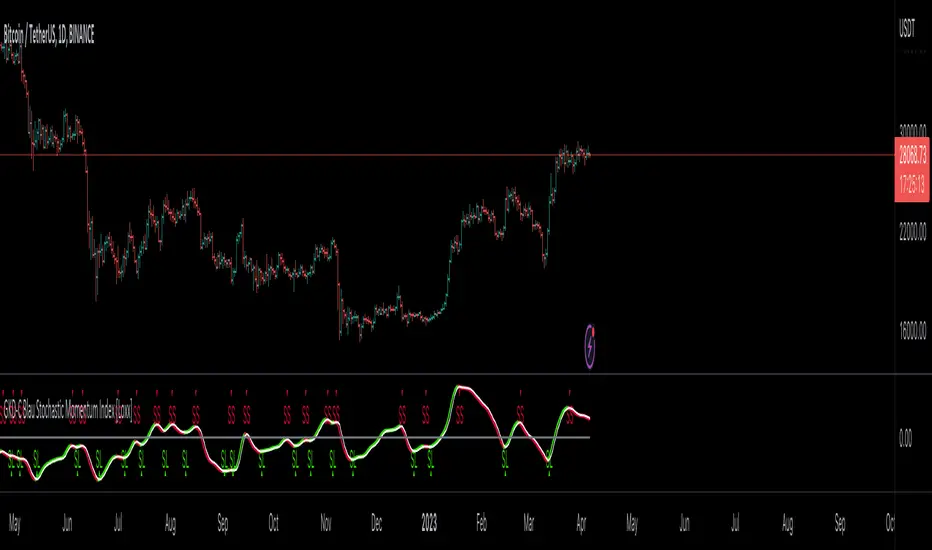
Task: Click the Dec label on time axis
Action: tap(376, 523)
